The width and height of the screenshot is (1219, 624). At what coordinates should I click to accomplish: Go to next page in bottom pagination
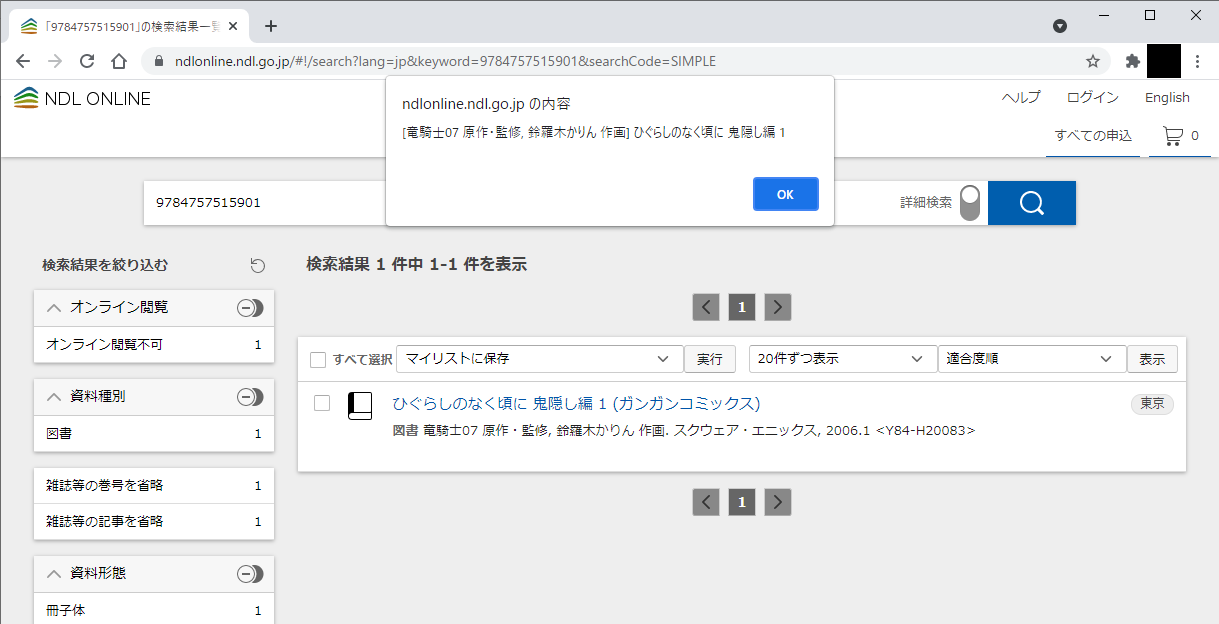(778, 502)
